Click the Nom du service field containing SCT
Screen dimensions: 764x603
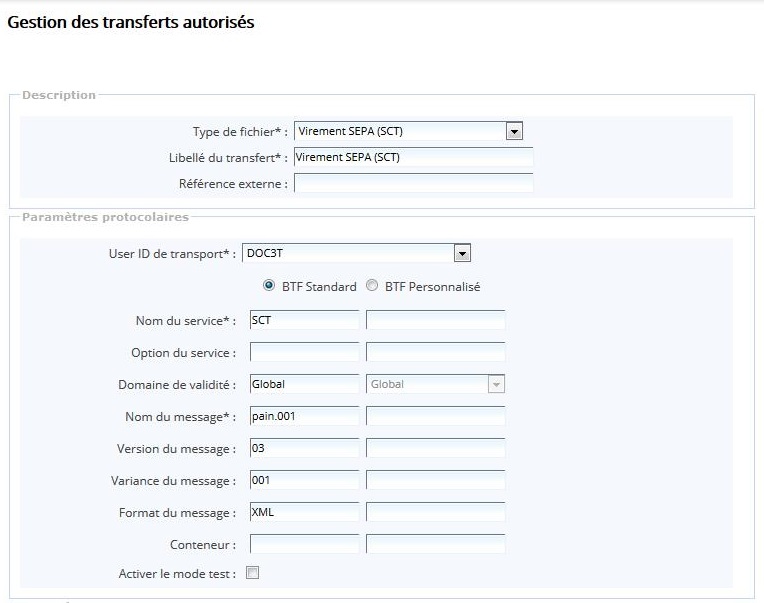click(304, 320)
